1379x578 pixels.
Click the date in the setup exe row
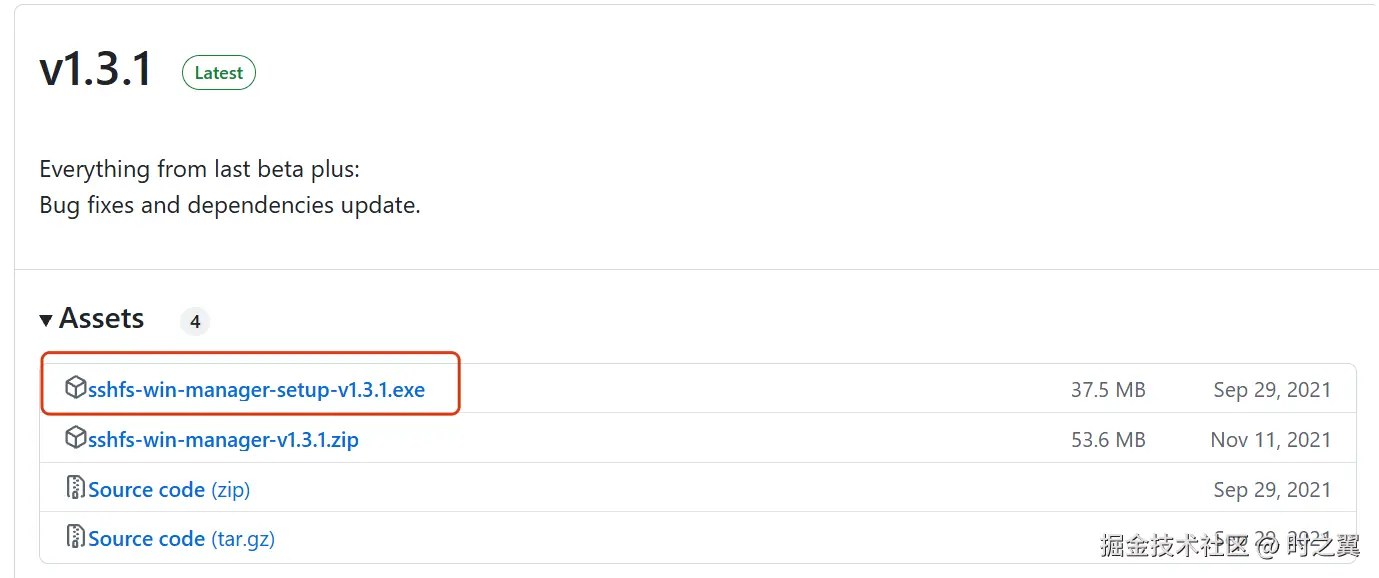[x=1272, y=390]
